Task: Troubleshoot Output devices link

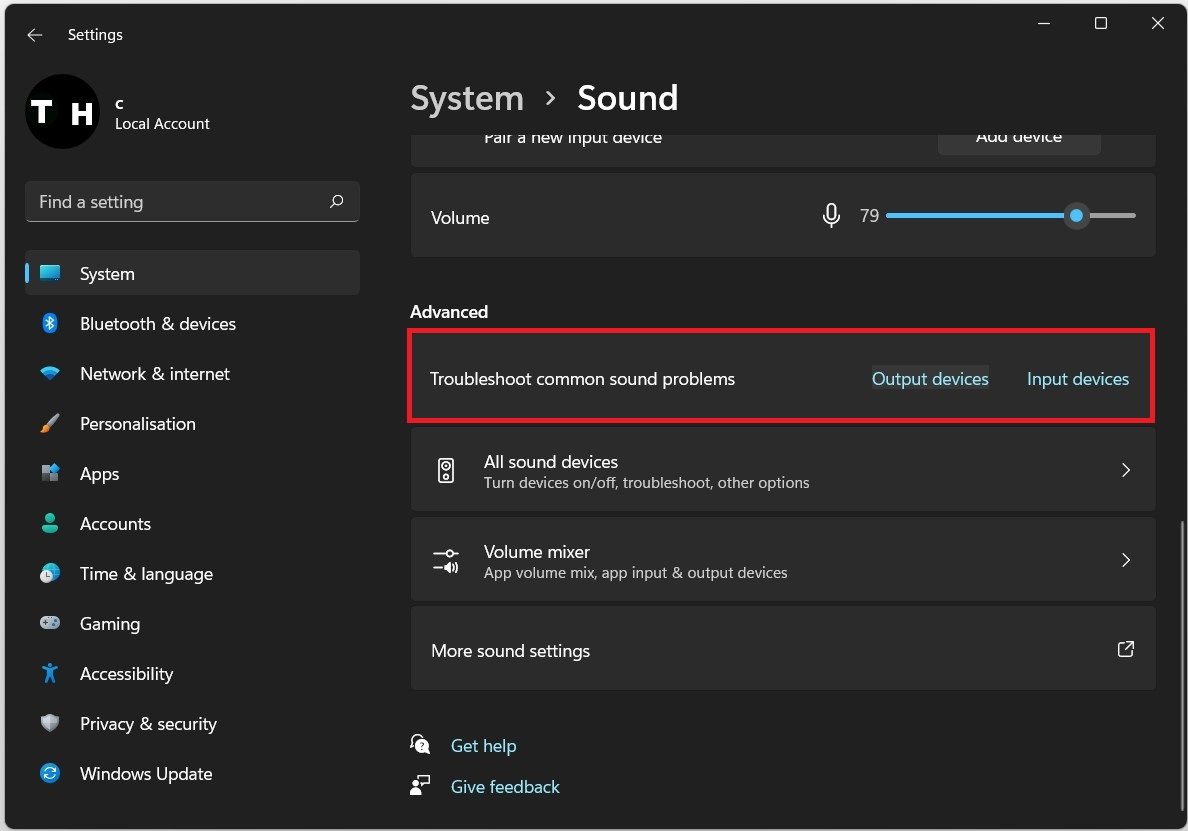Action: click(x=930, y=379)
